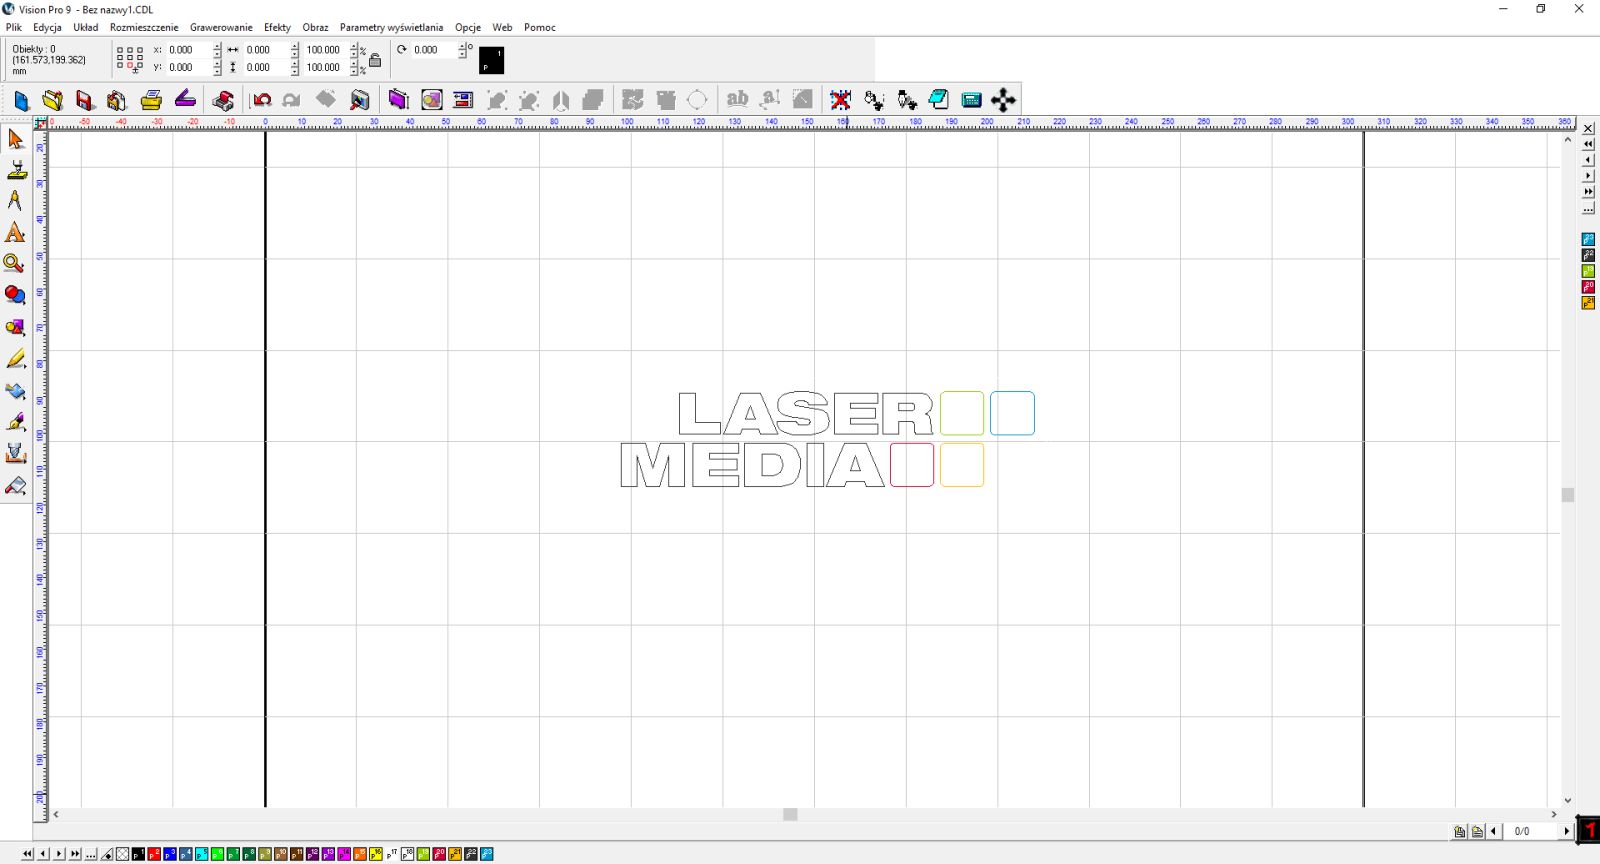Screen dimensions: 1600x864
Task: Click the red engraving machine output icon
Action: pos(223,100)
